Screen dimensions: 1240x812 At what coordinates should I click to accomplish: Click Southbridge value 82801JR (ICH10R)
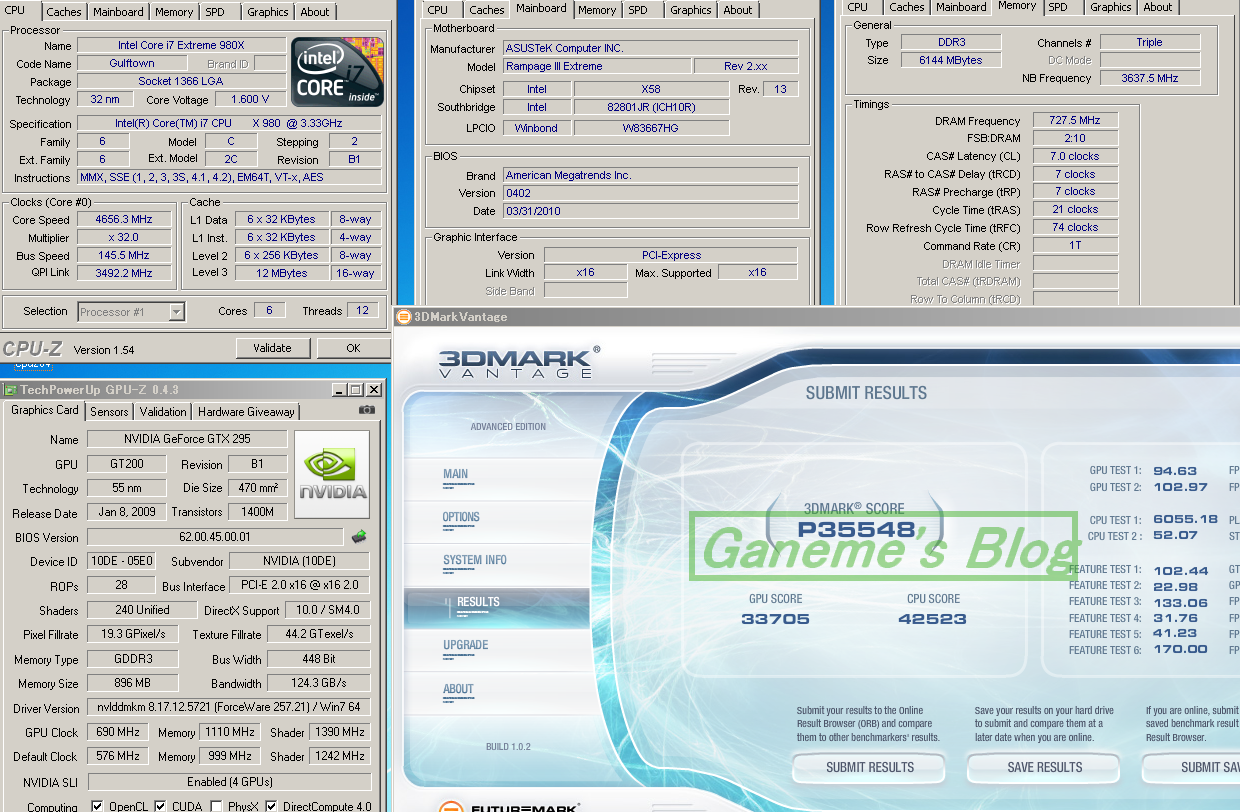click(x=651, y=107)
